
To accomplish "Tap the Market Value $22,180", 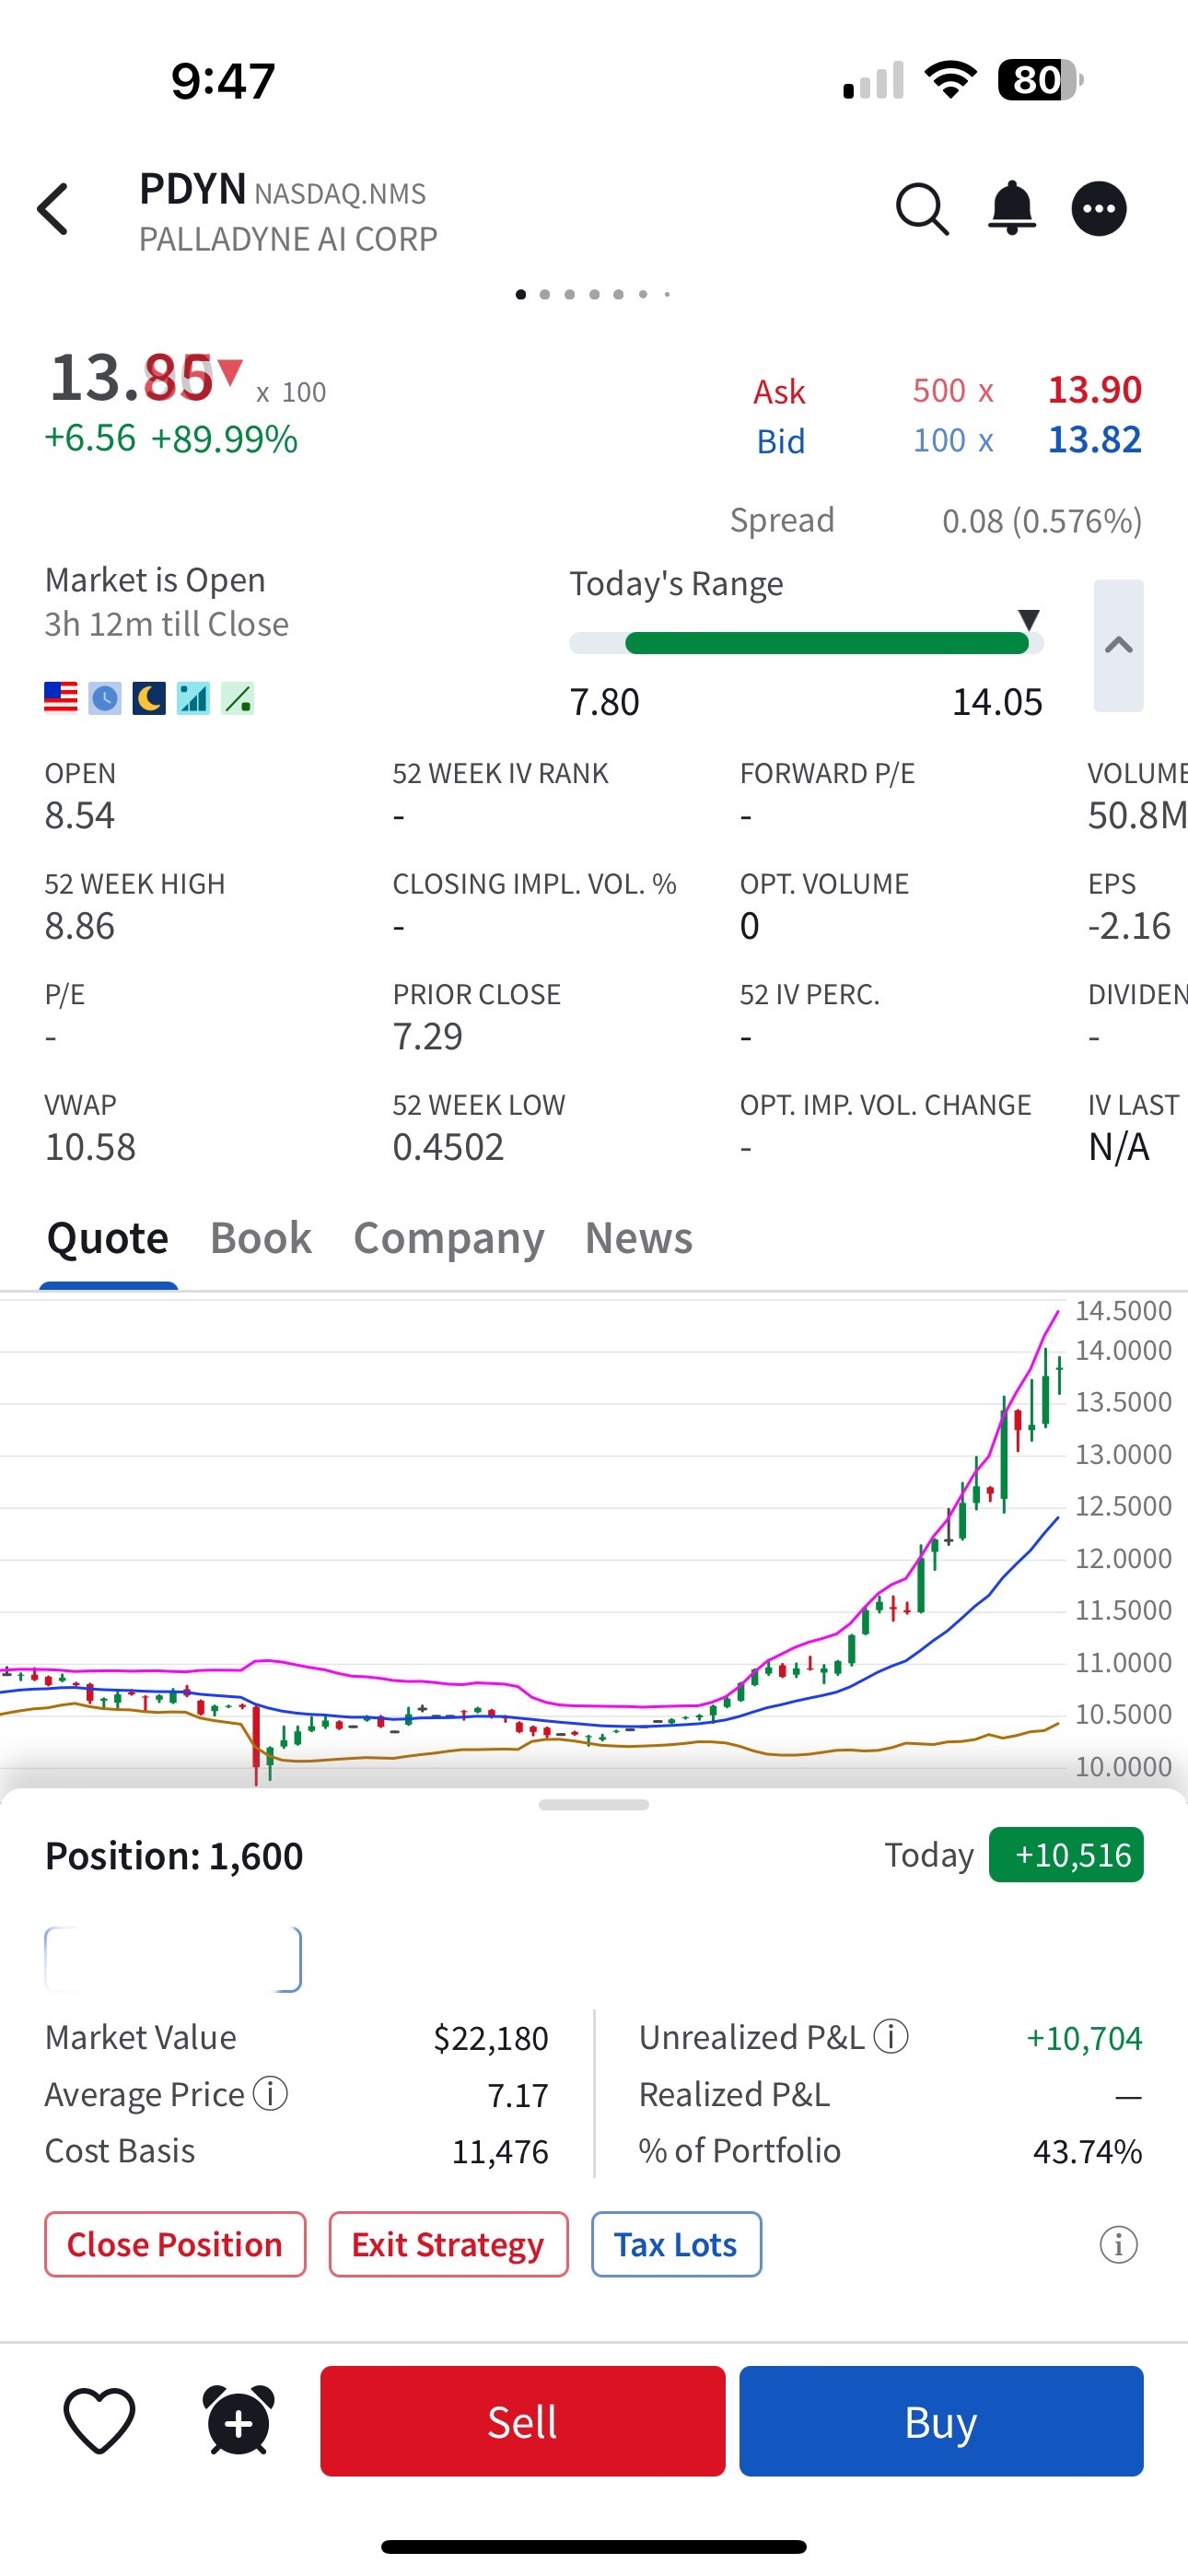I will [491, 2038].
